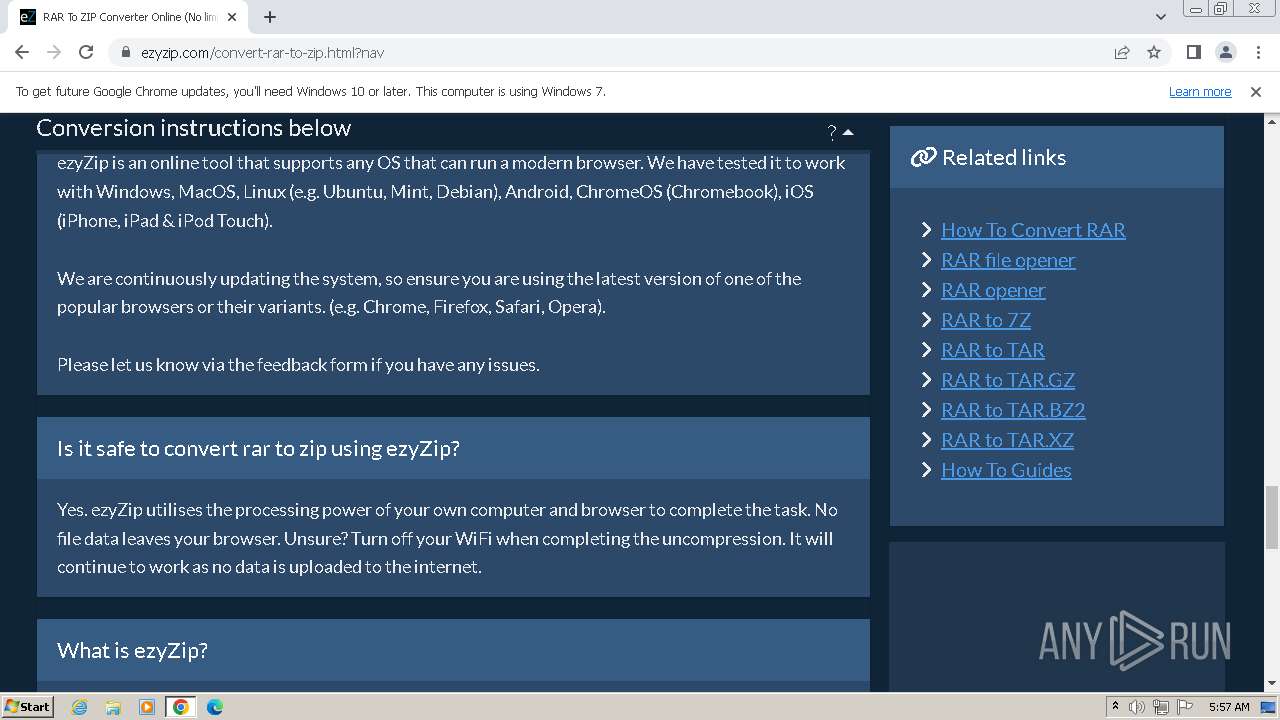The width and height of the screenshot is (1280, 720).
Task: Click the network tray icon
Action: (1161, 707)
